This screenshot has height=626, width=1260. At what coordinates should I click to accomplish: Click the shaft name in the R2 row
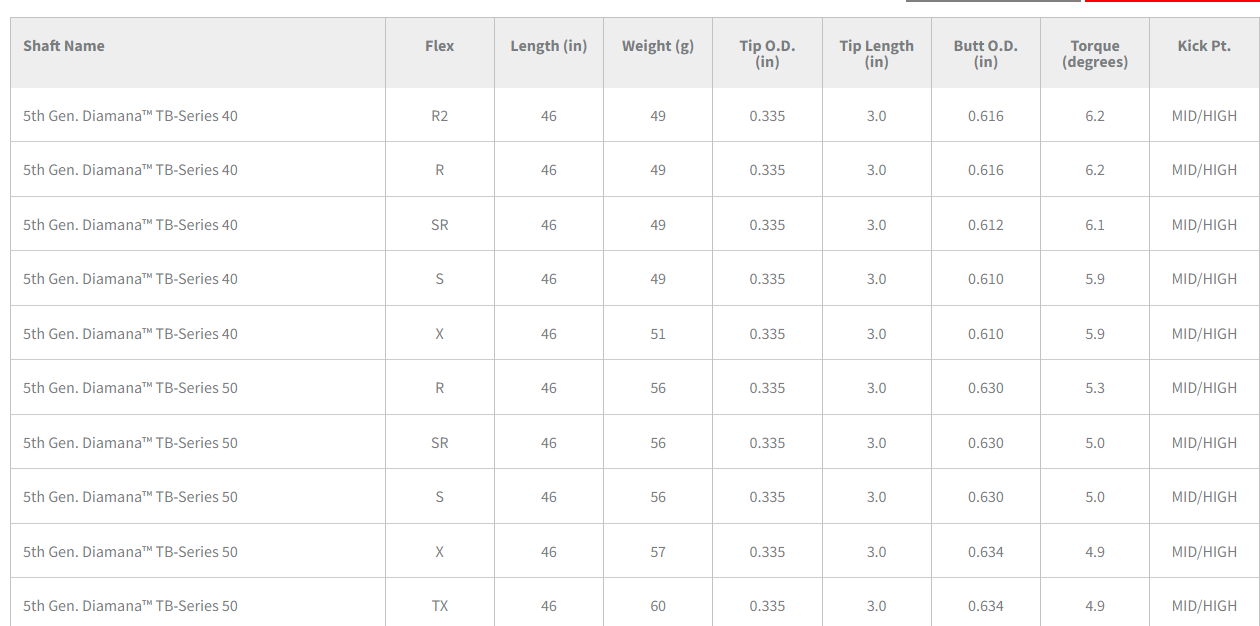tap(130, 116)
